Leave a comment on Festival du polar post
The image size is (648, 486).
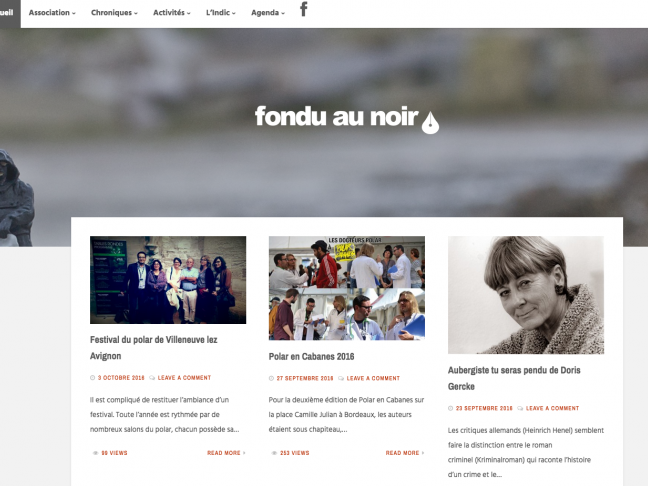(x=184, y=378)
